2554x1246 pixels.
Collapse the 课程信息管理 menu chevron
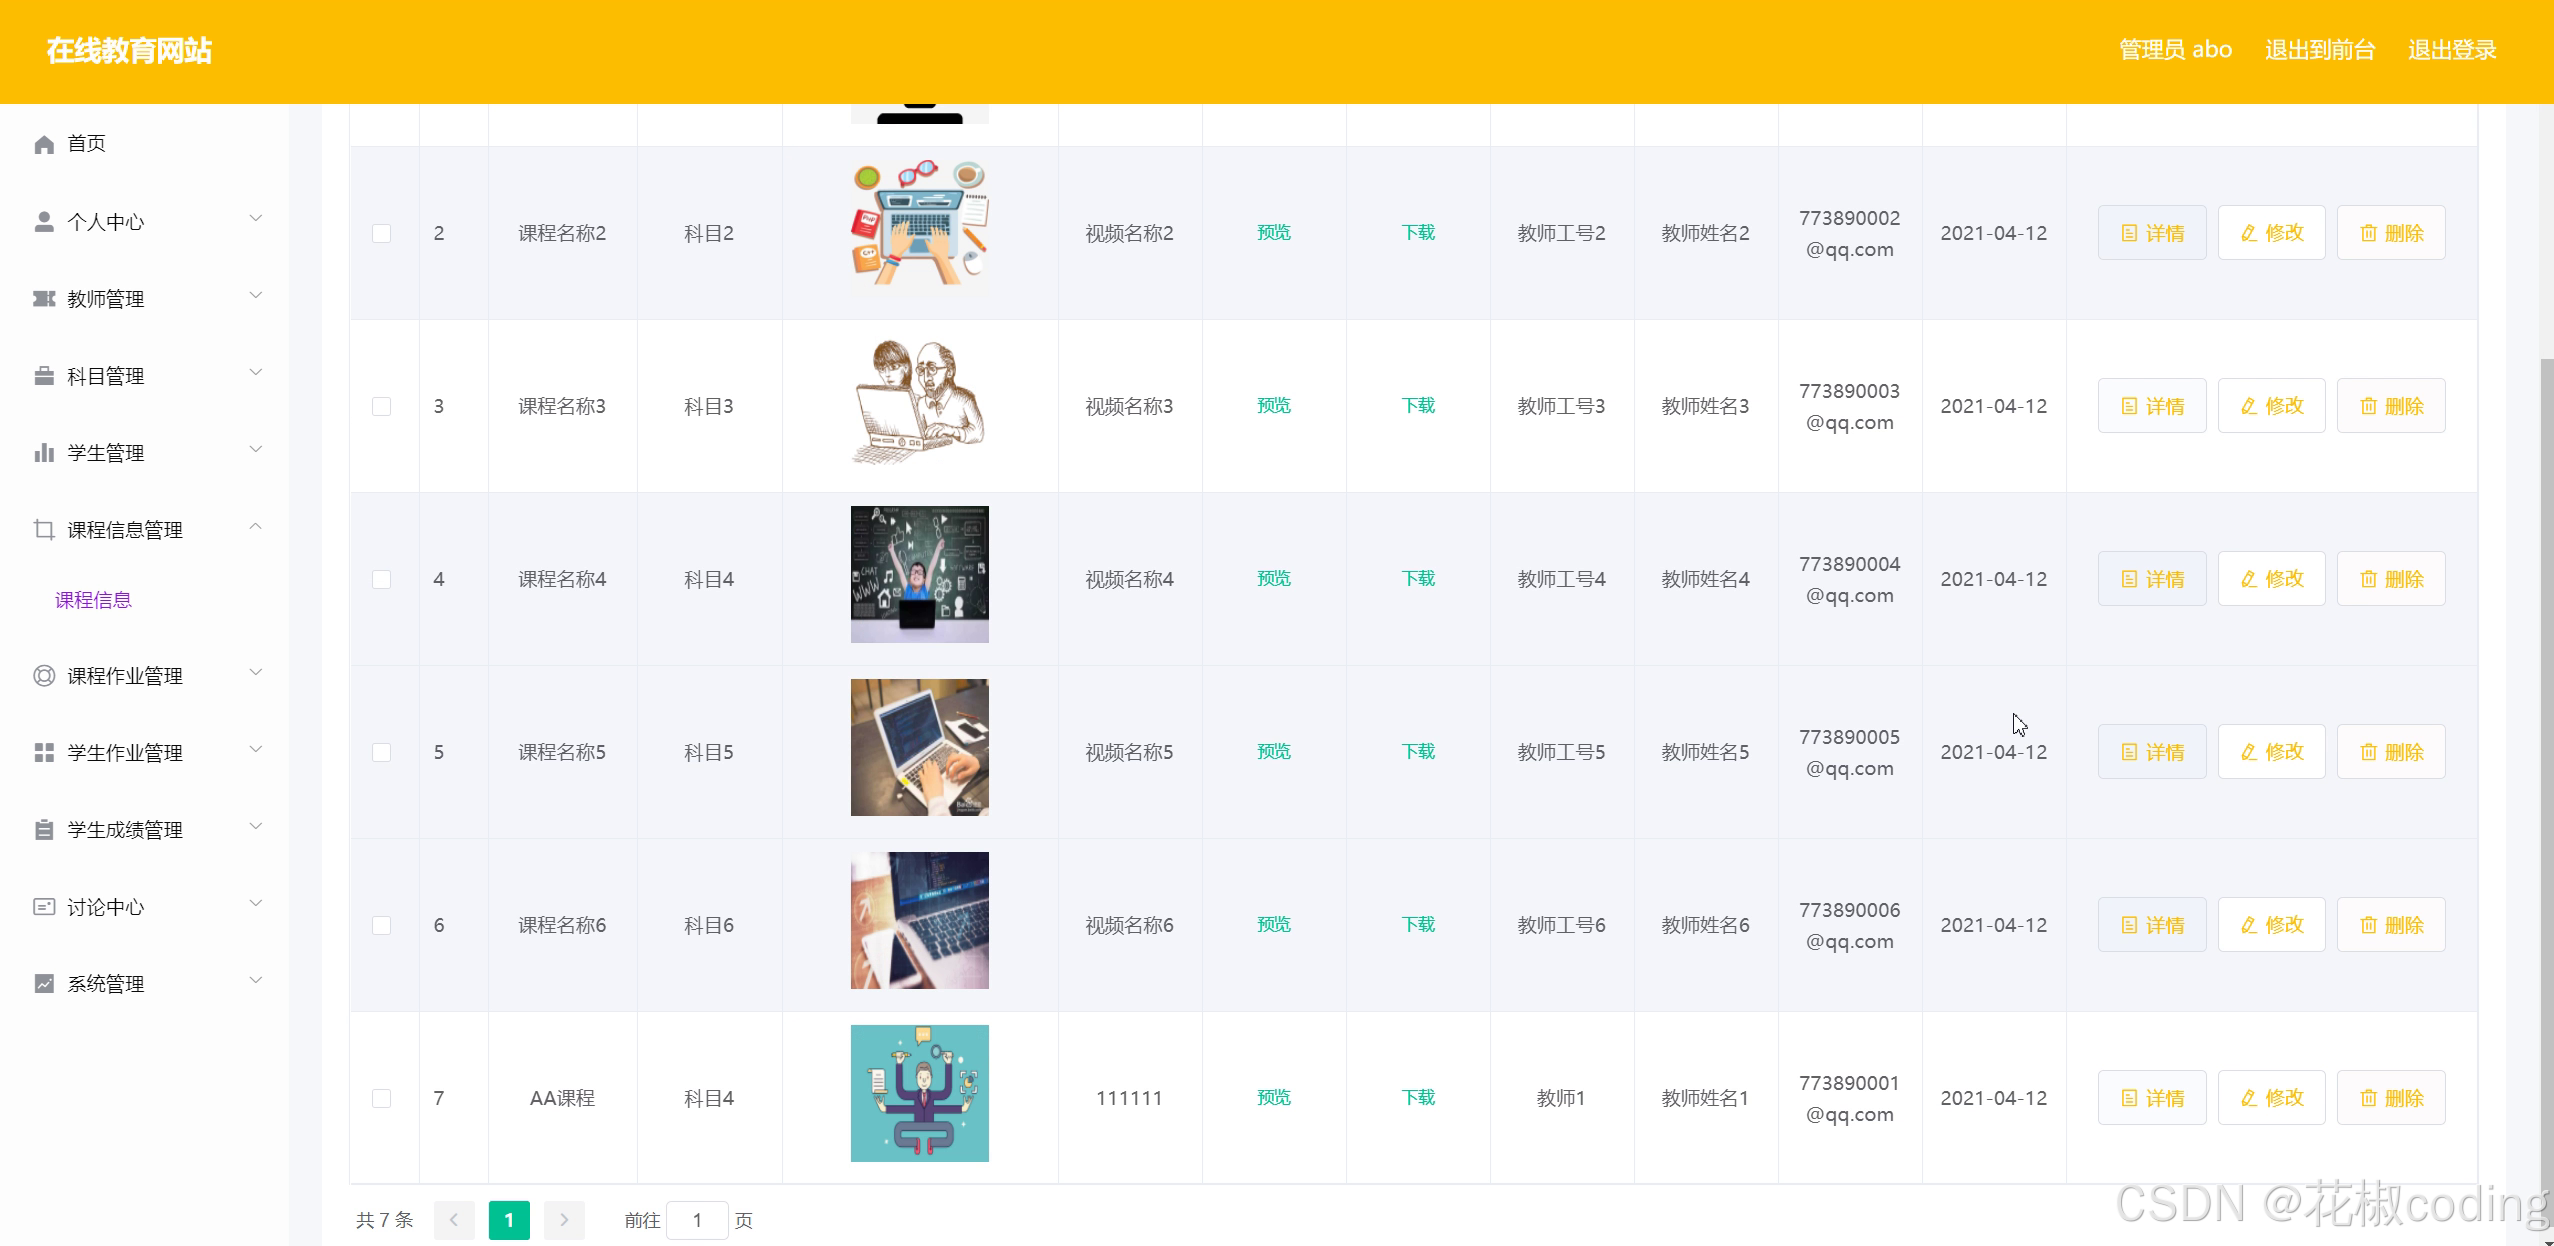pos(256,527)
